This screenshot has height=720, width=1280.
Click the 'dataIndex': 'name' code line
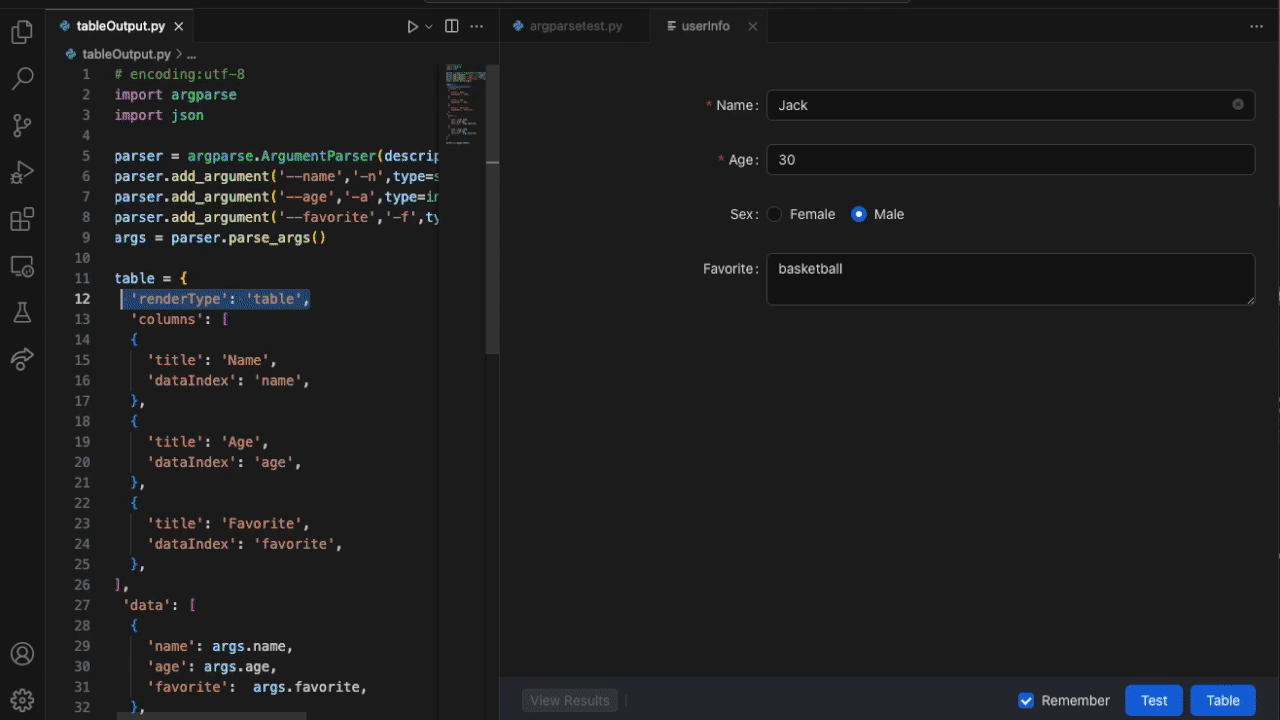[x=228, y=380]
